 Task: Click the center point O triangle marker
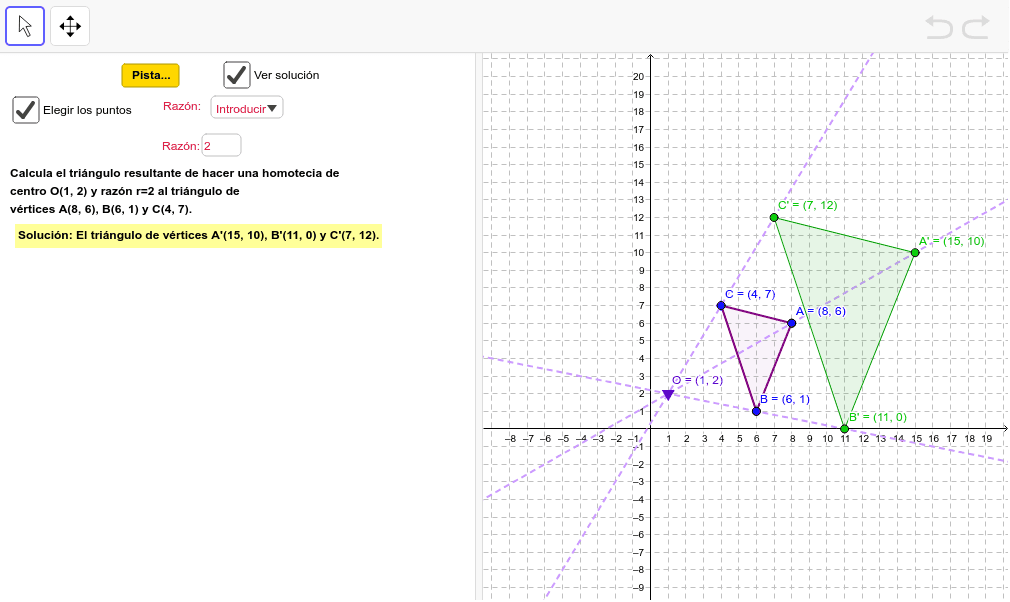point(668,395)
